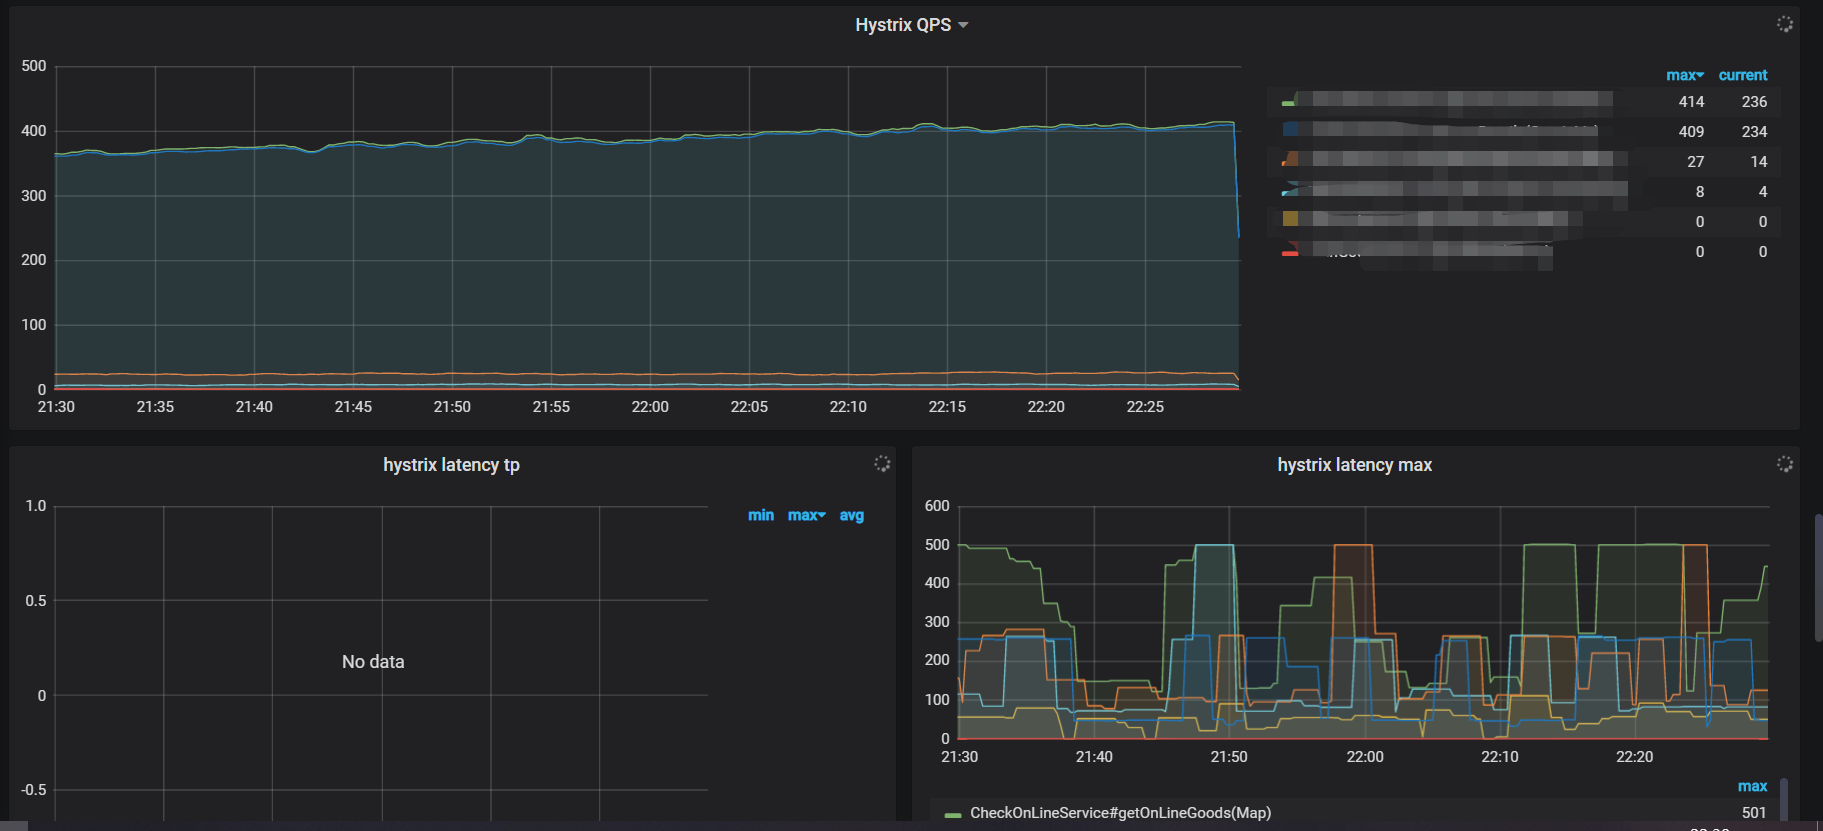Click green swatch beside CheckOnLineService legend entry
The height and width of the screenshot is (831, 1823).
[953, 815]
